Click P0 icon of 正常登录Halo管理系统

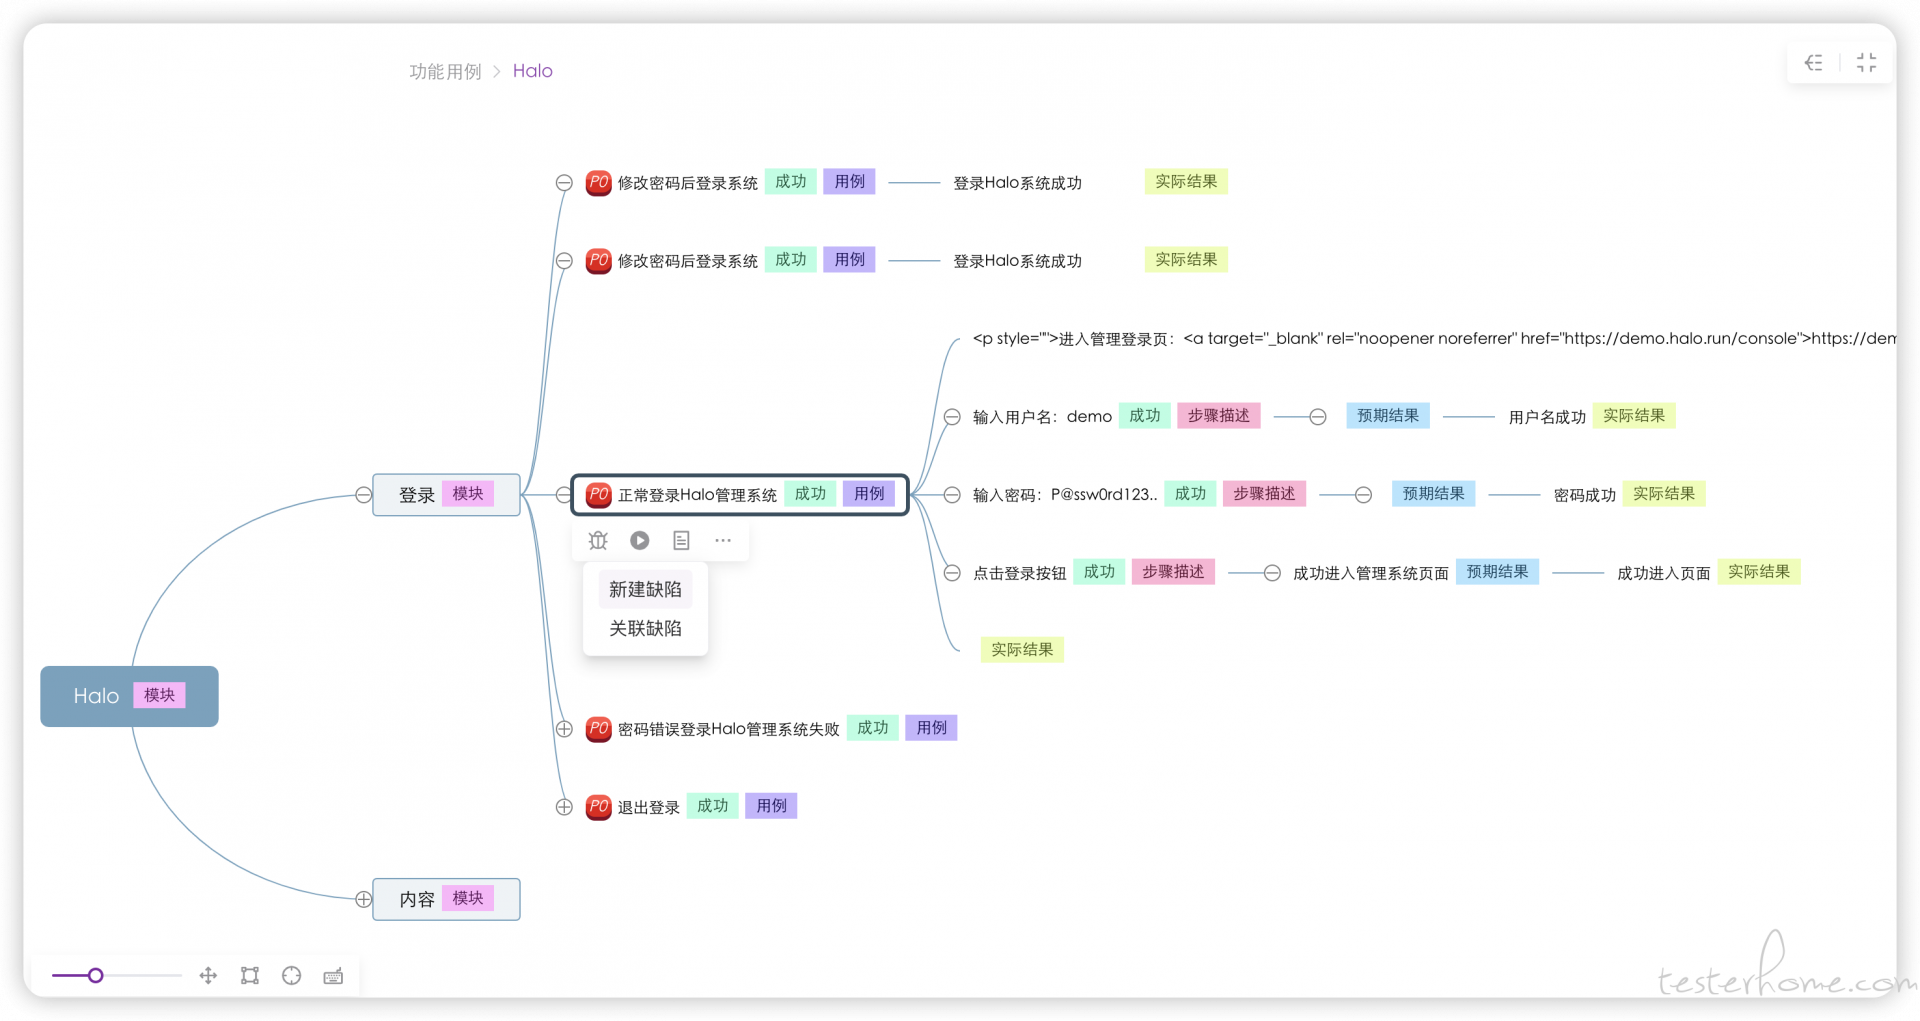[598, 495]
